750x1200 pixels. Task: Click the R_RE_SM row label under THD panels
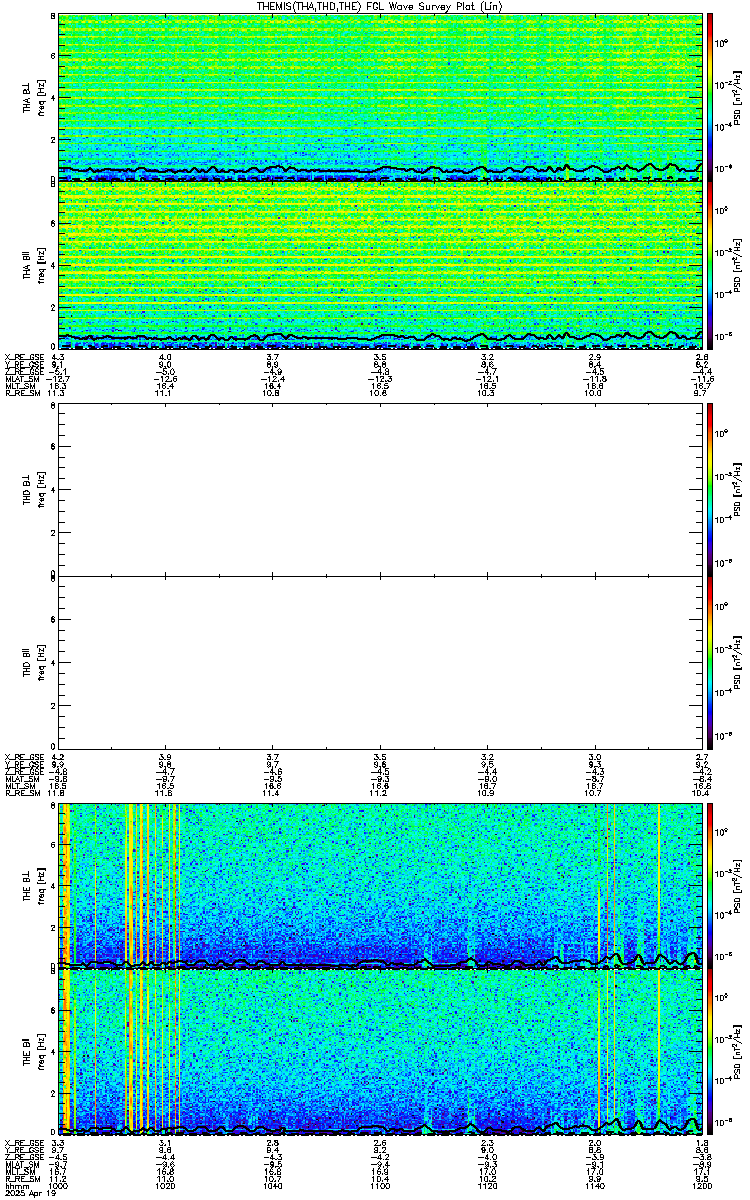coord(21,792)
